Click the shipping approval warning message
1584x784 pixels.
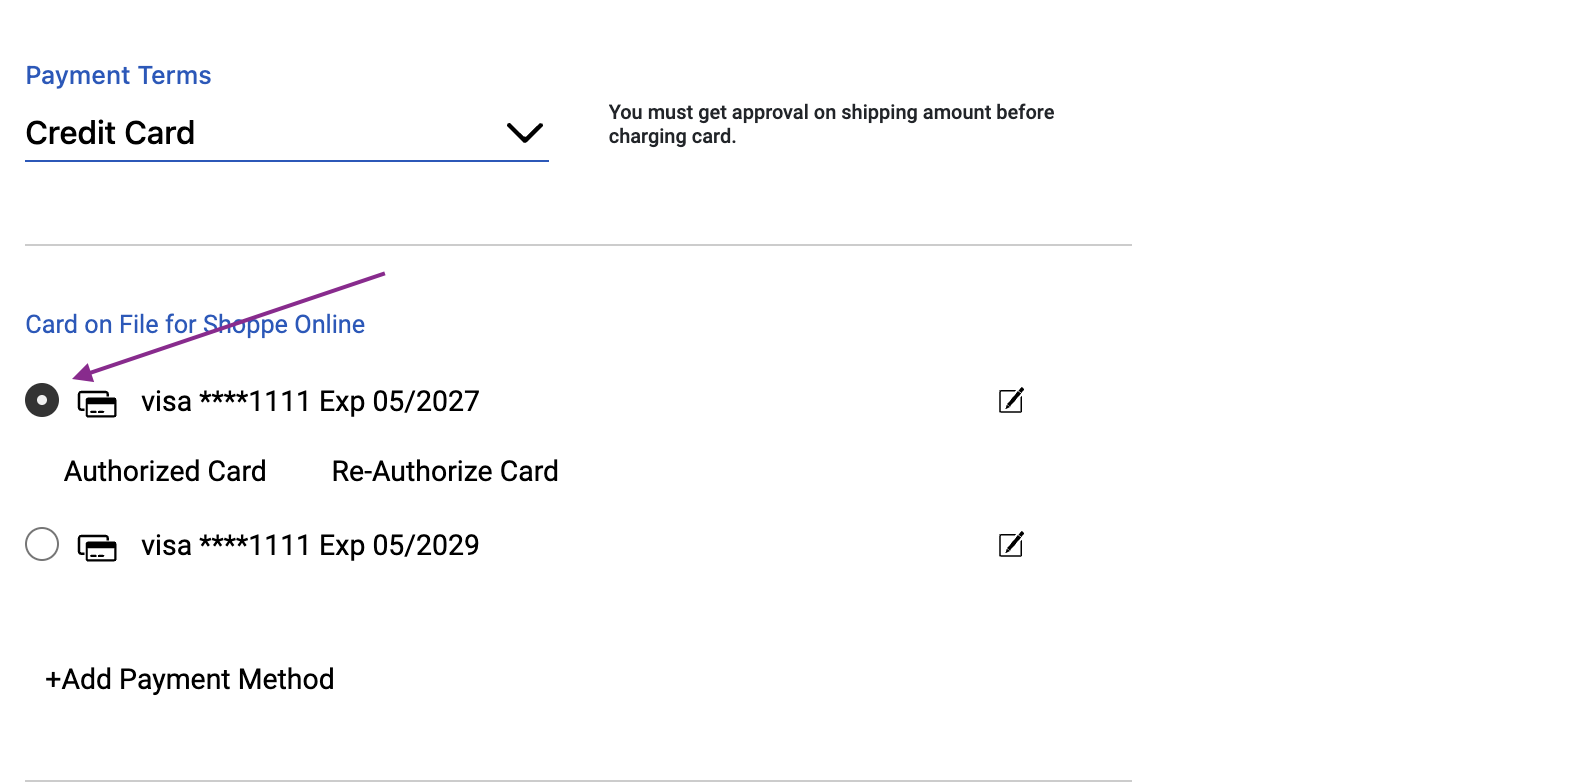(x=830, y=124)
